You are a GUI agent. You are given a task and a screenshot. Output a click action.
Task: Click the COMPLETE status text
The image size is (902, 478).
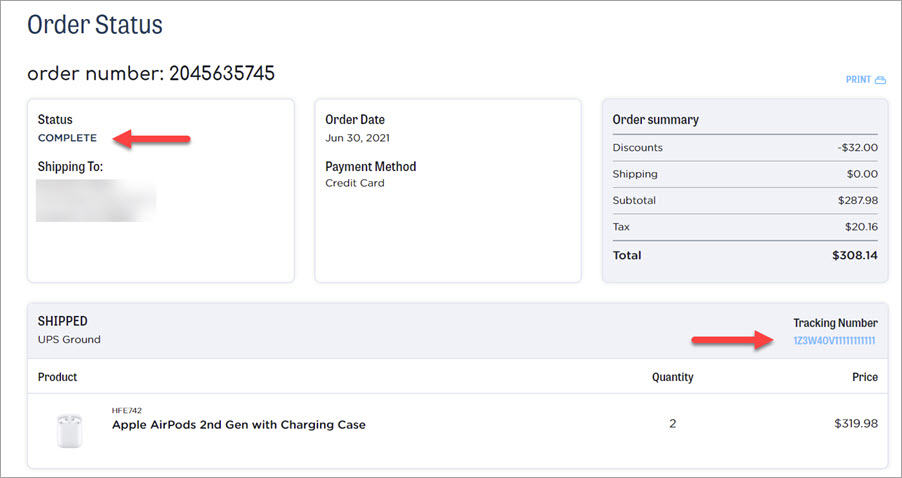67,138
